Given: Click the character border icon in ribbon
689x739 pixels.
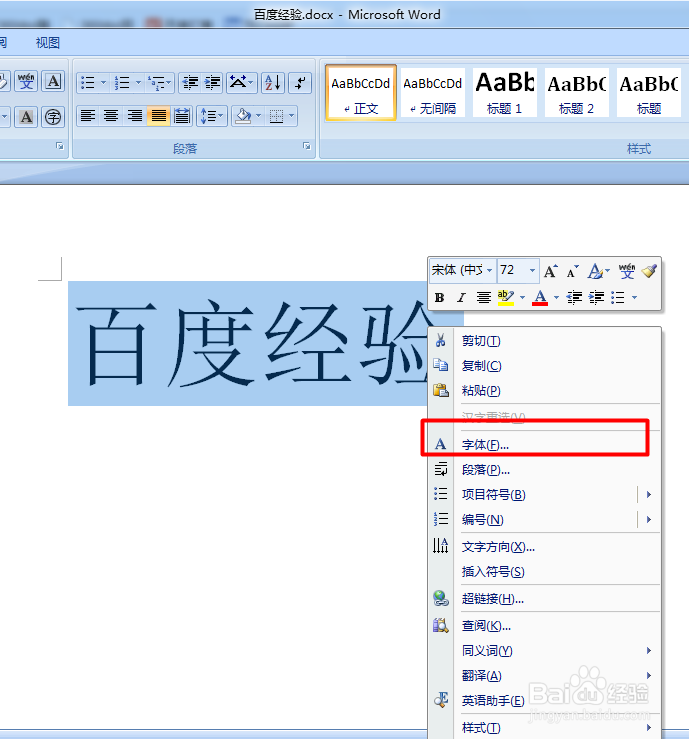Looking at the screenshot, I should click(53, 82).
